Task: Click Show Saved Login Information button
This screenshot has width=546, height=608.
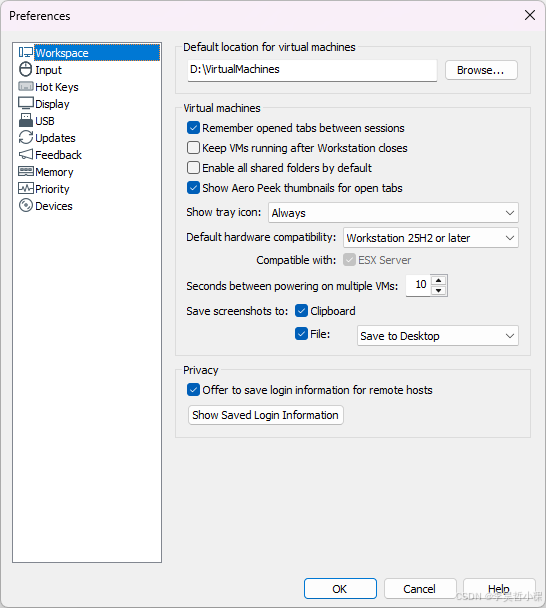Action: (266, 415)
